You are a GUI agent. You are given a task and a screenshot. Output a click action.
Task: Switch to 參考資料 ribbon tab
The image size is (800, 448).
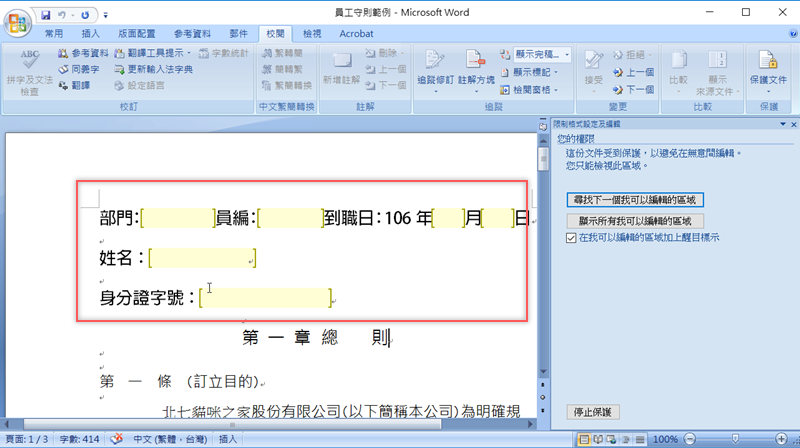(x=192, y=34)
